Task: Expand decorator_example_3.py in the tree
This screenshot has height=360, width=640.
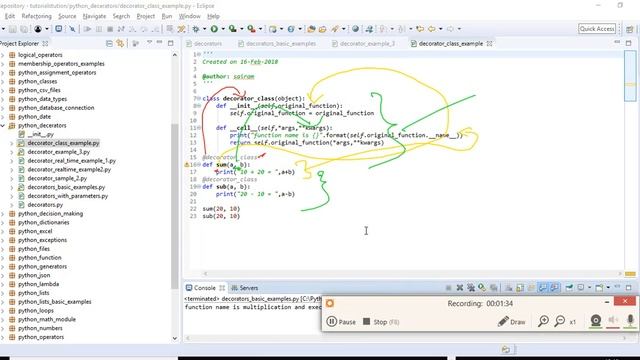Action: pyautogui.click(x=12, y=152)
